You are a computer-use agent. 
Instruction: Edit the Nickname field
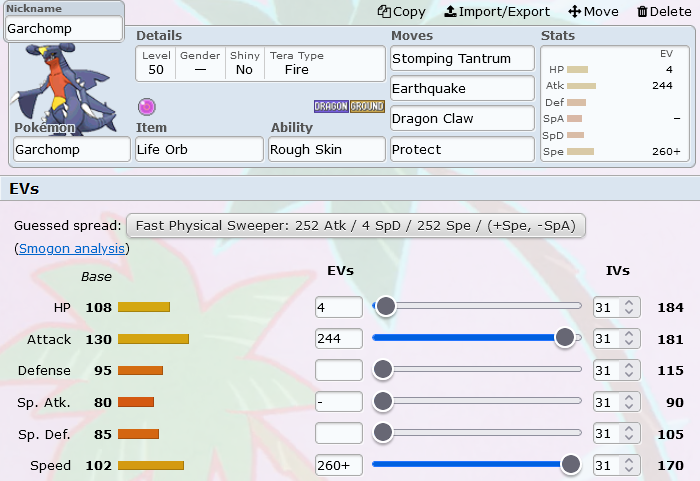64,29
